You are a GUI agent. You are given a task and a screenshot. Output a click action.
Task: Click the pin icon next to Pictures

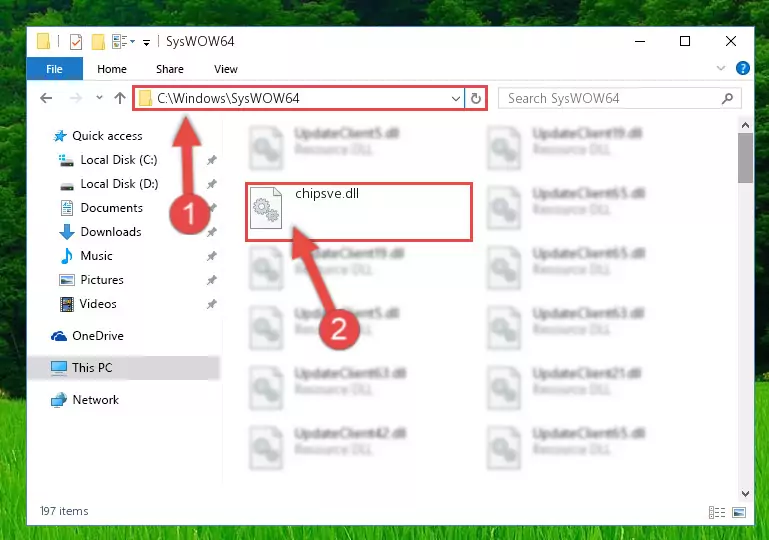pos(211,280)
